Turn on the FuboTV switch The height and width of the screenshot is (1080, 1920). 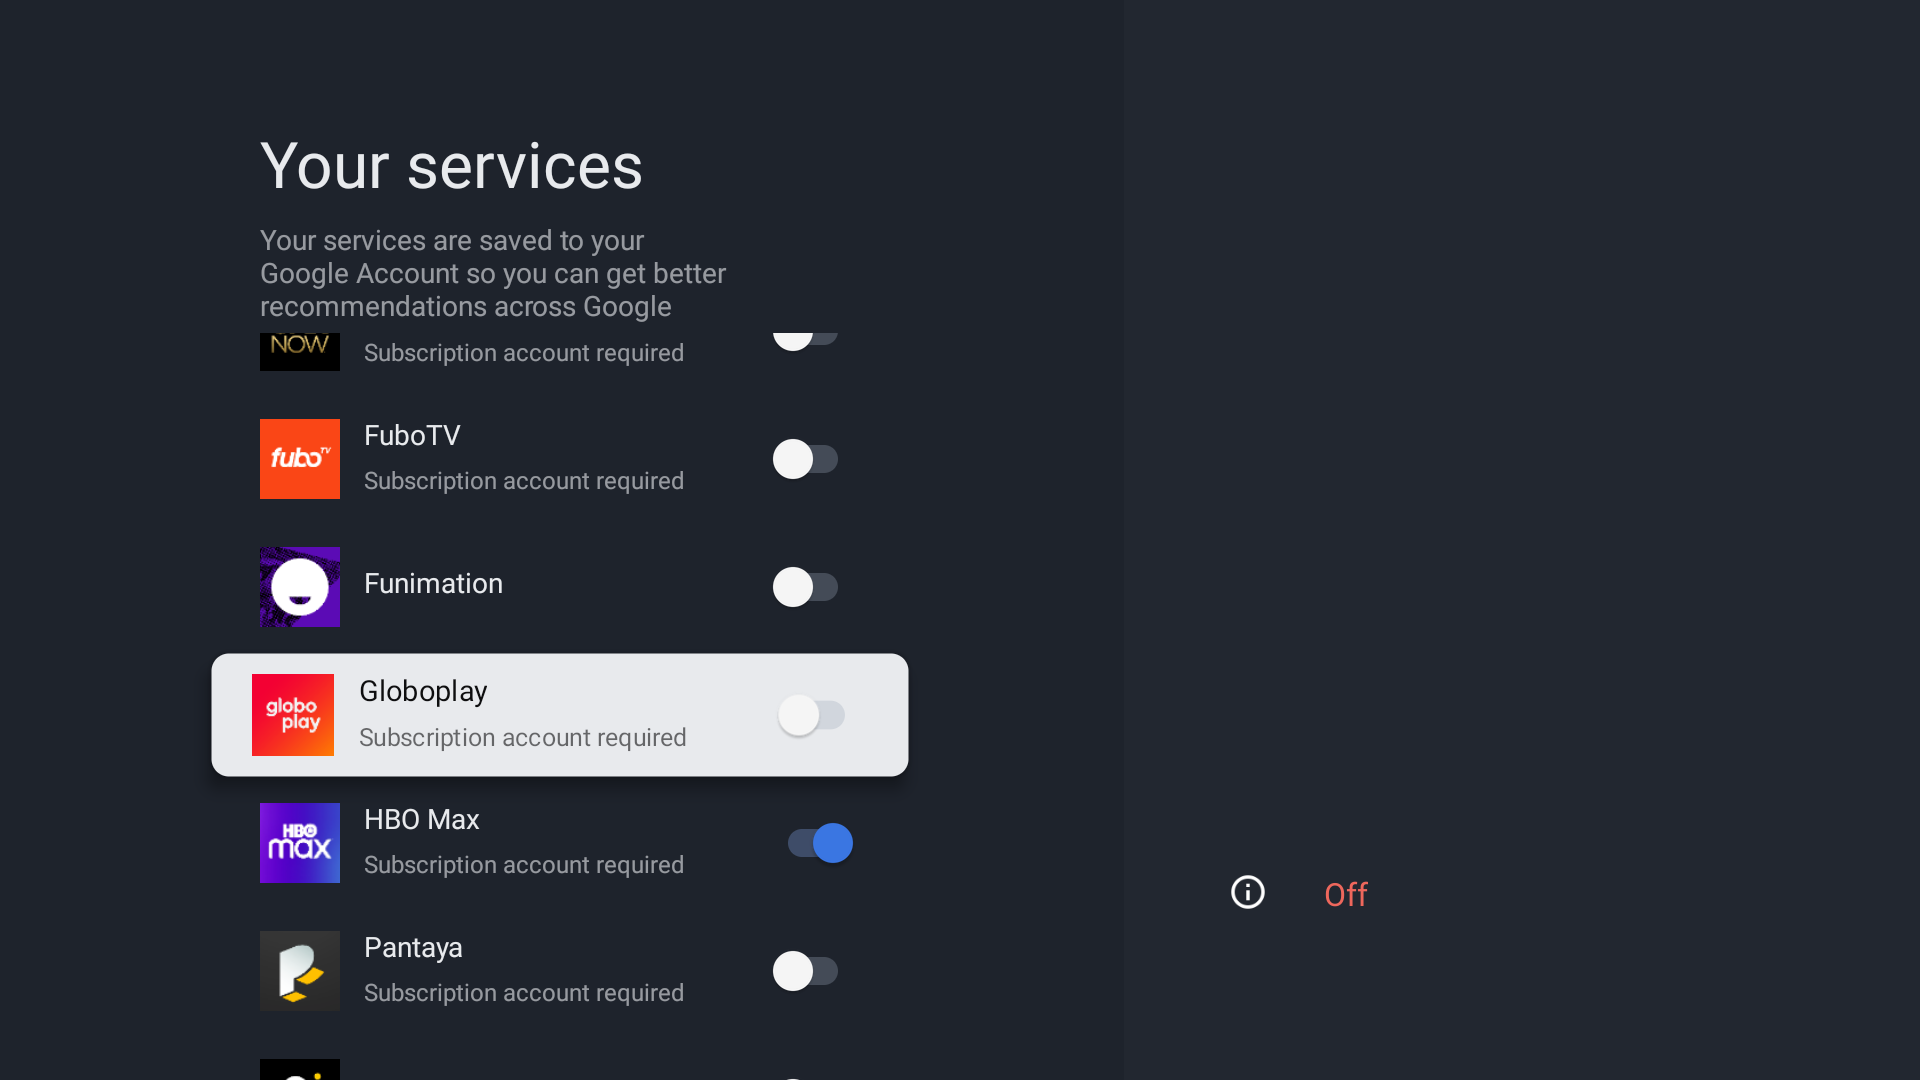(x=806, y=459)
